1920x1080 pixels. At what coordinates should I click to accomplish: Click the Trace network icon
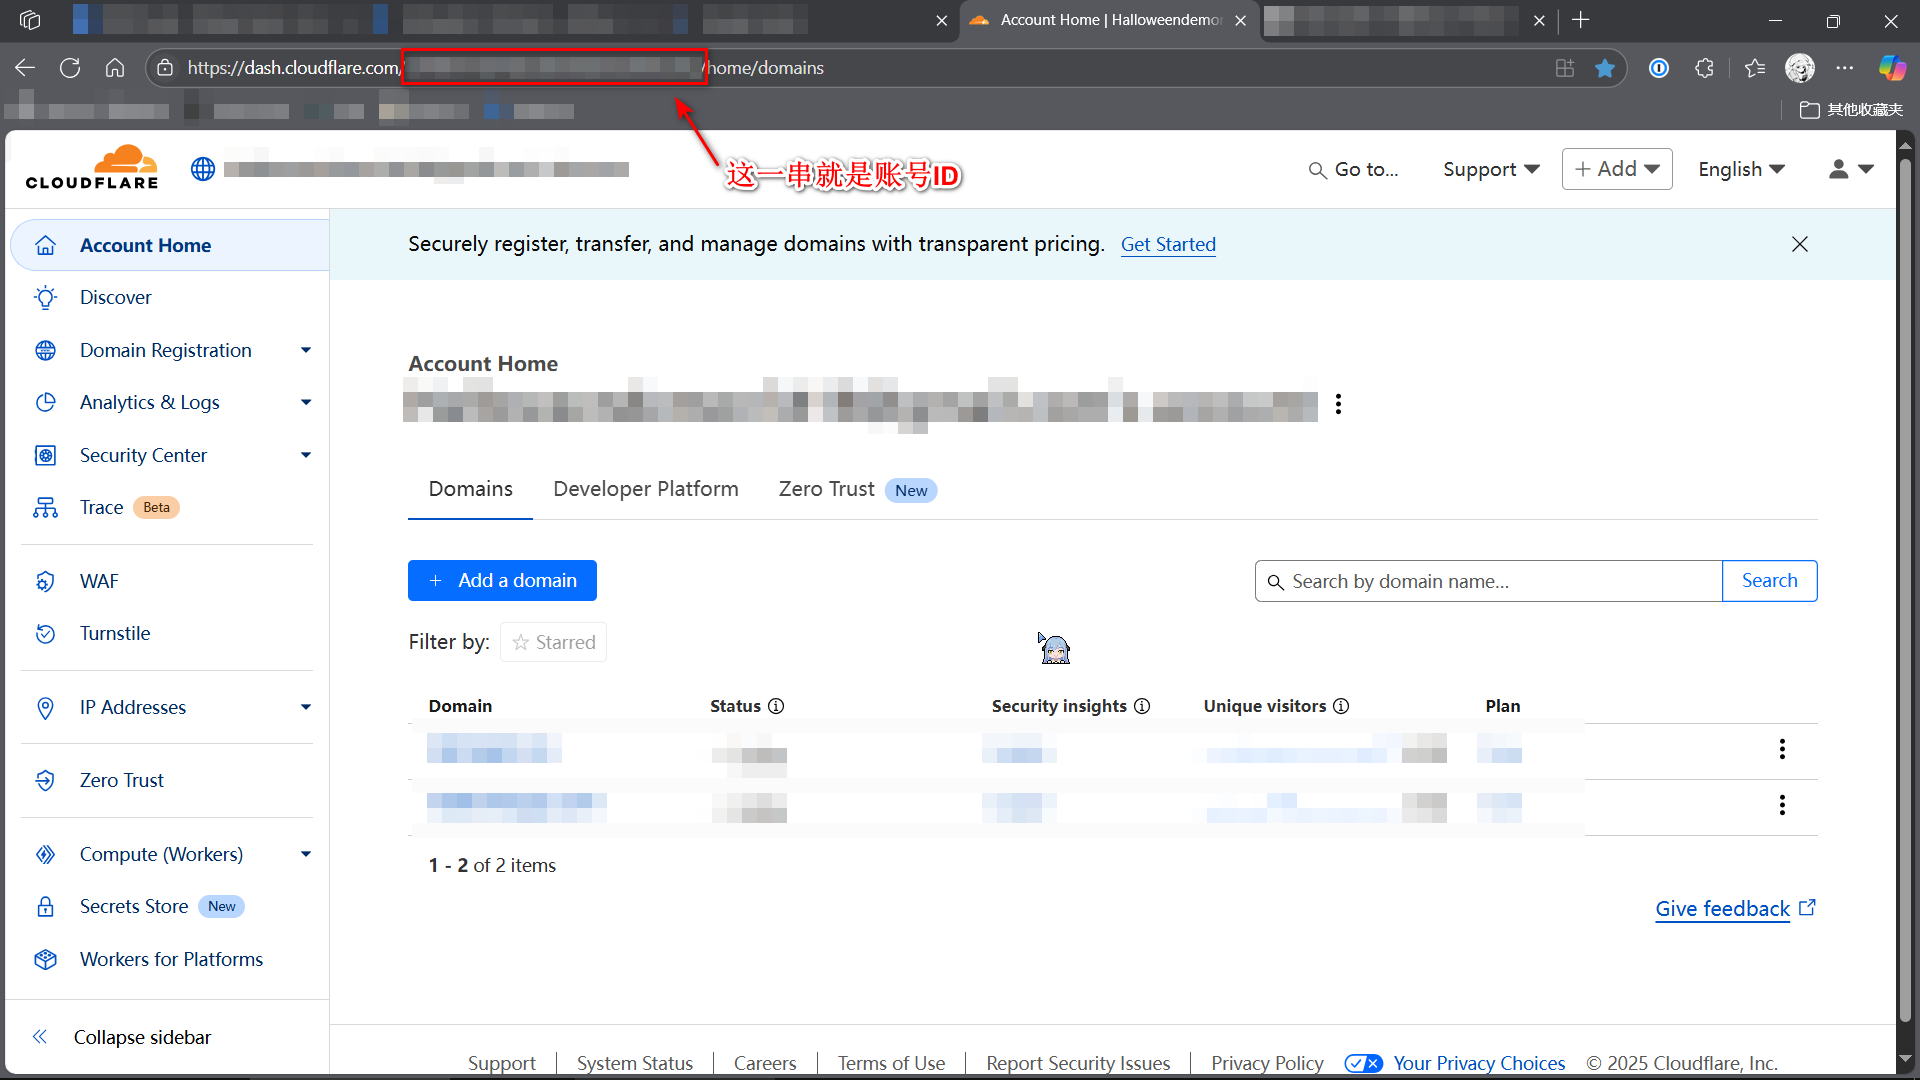pos(45,508)
